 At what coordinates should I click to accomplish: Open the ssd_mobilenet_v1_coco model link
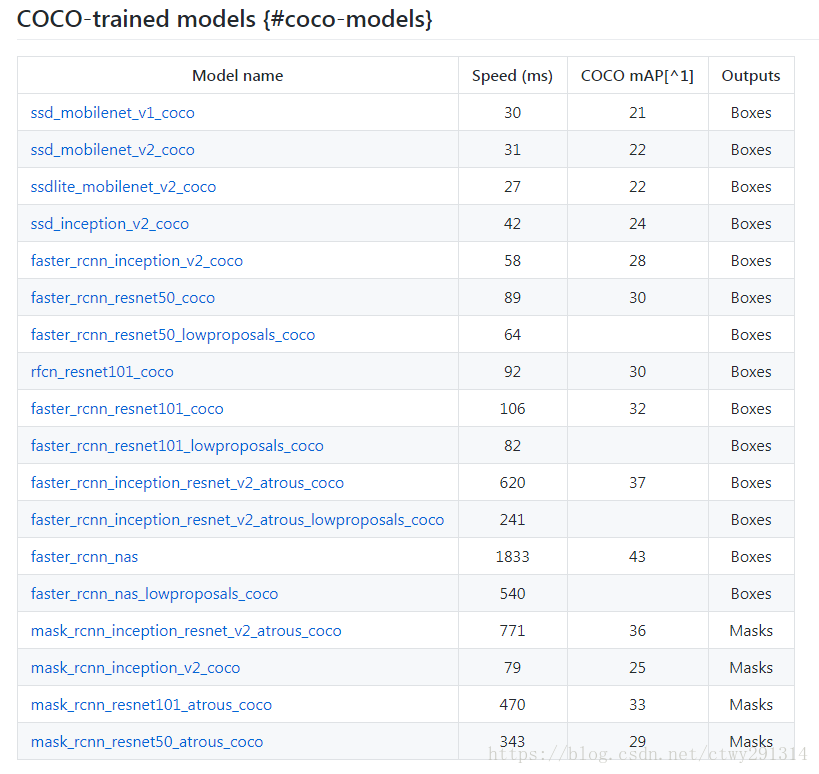point(112,113)
